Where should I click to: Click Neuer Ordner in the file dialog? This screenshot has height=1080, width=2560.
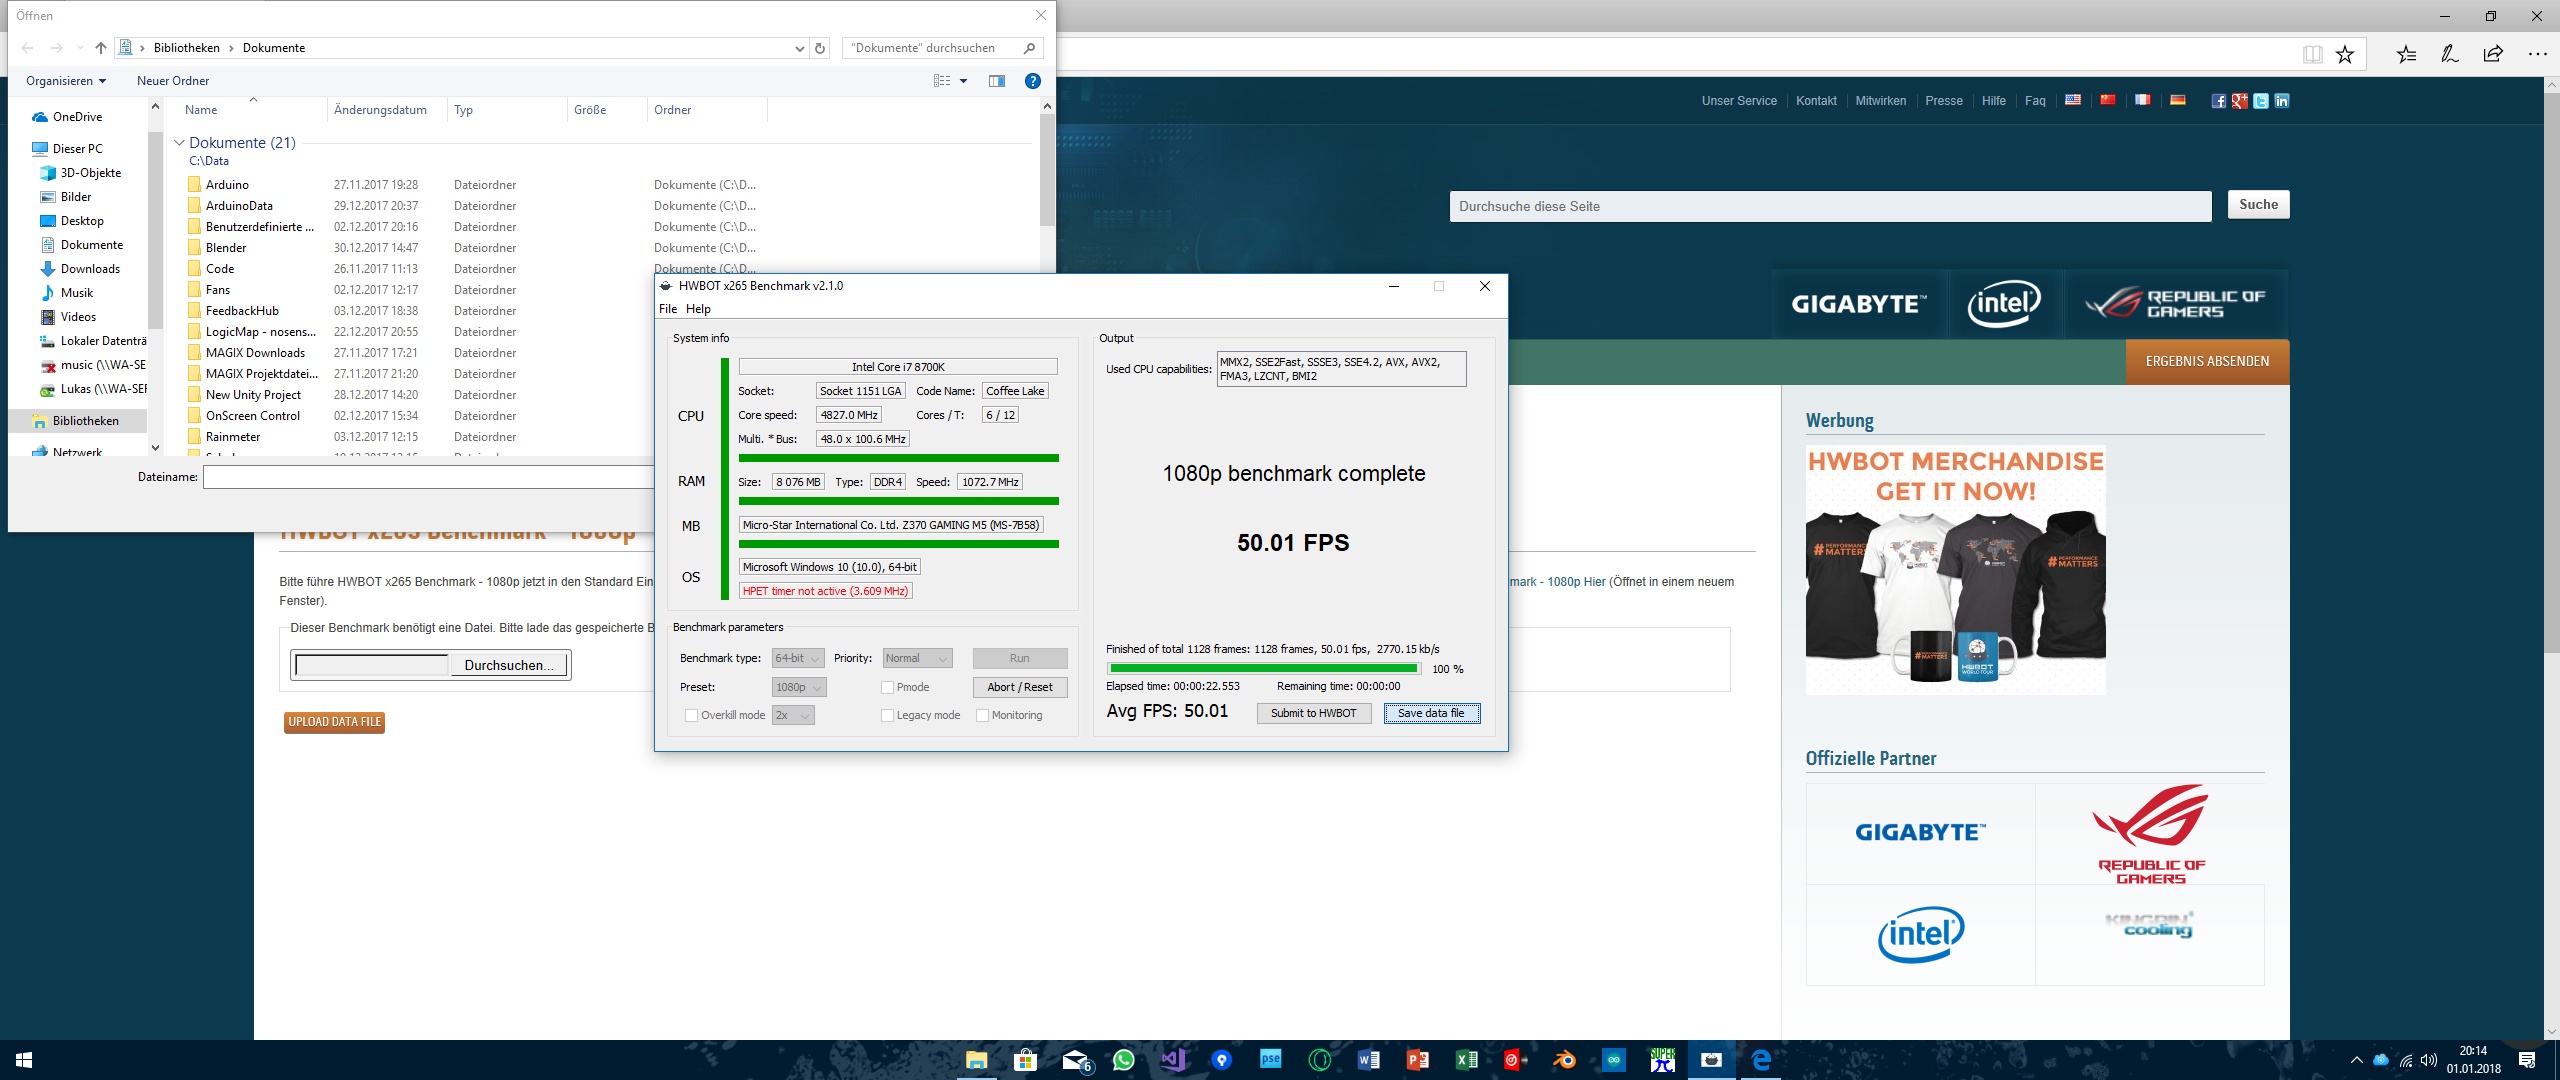173,81
